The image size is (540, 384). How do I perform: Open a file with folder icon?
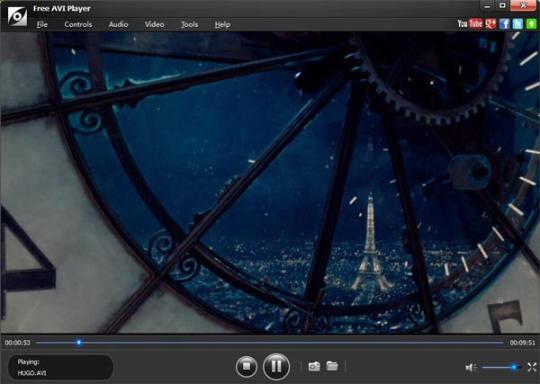[332, 366]
